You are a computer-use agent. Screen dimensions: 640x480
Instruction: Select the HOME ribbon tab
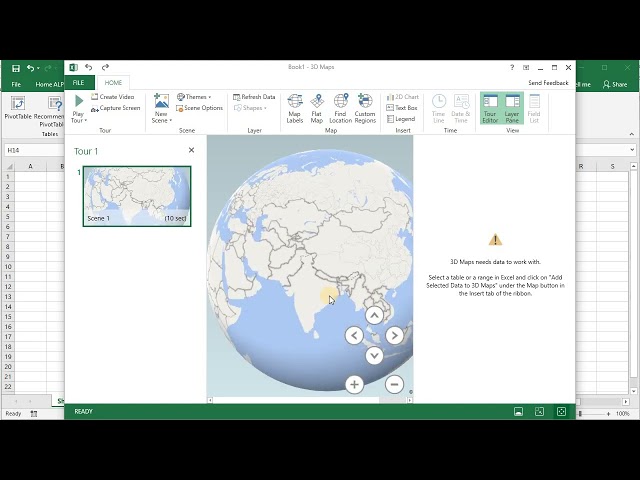113,82
